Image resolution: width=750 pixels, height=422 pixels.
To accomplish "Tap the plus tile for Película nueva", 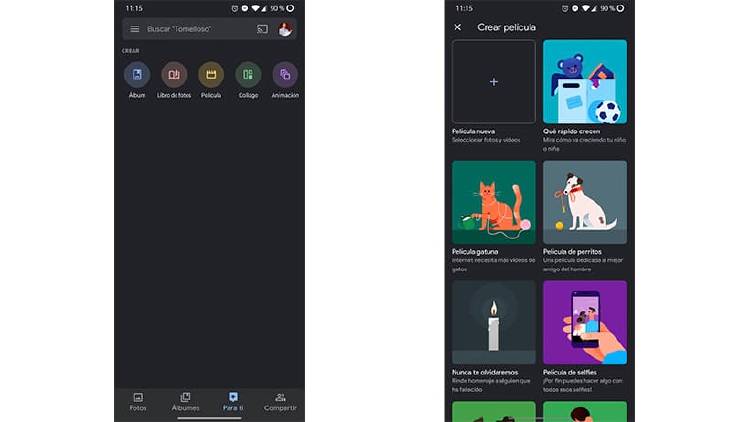I will point(494,82).
